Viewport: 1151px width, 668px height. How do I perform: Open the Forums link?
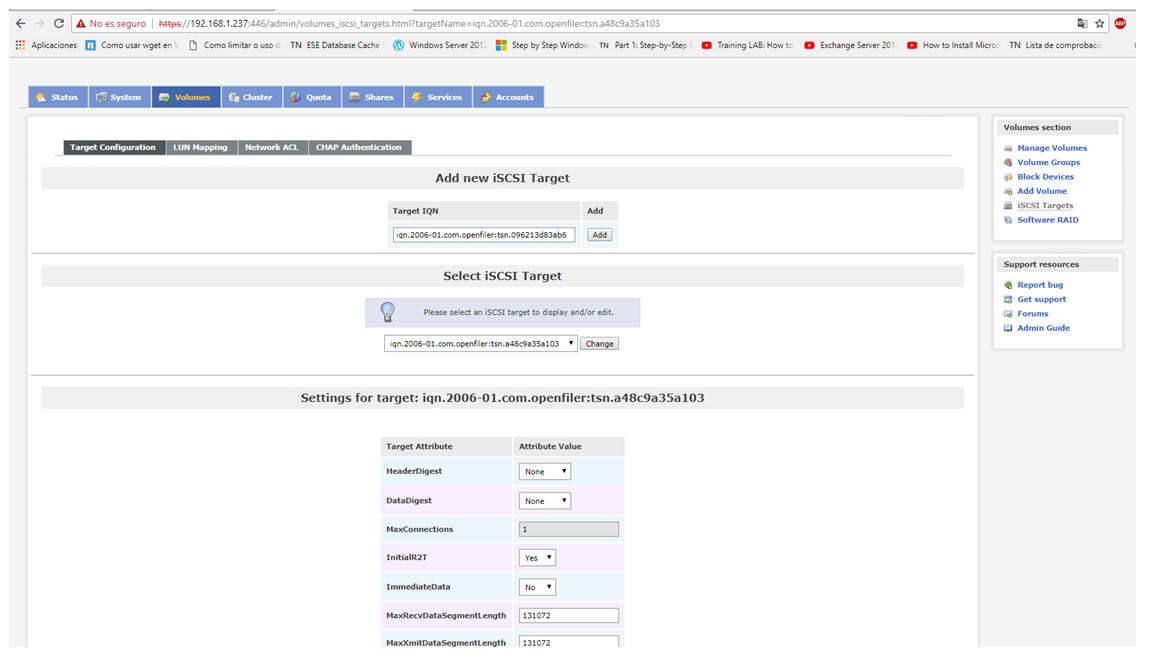click(1032, 313)
